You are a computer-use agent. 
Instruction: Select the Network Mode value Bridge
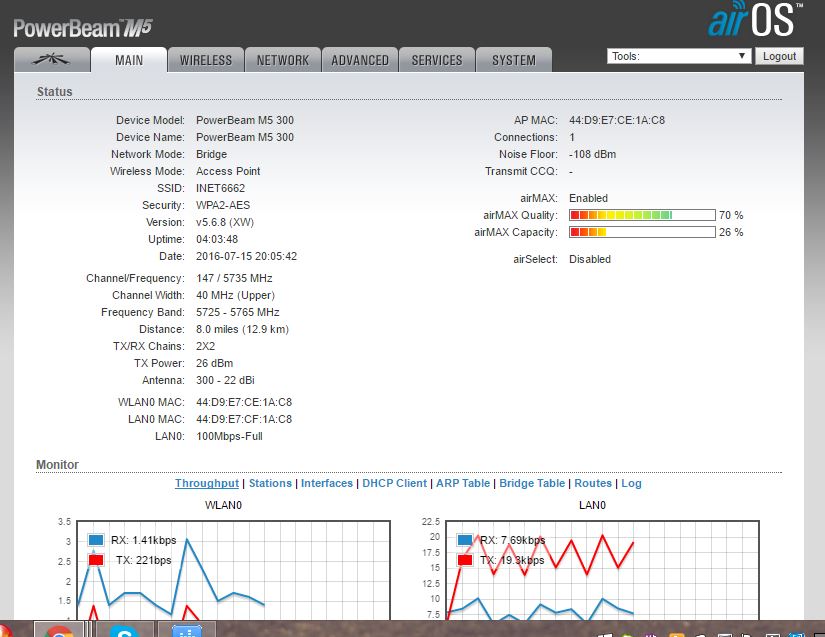(x=212, y=154)
